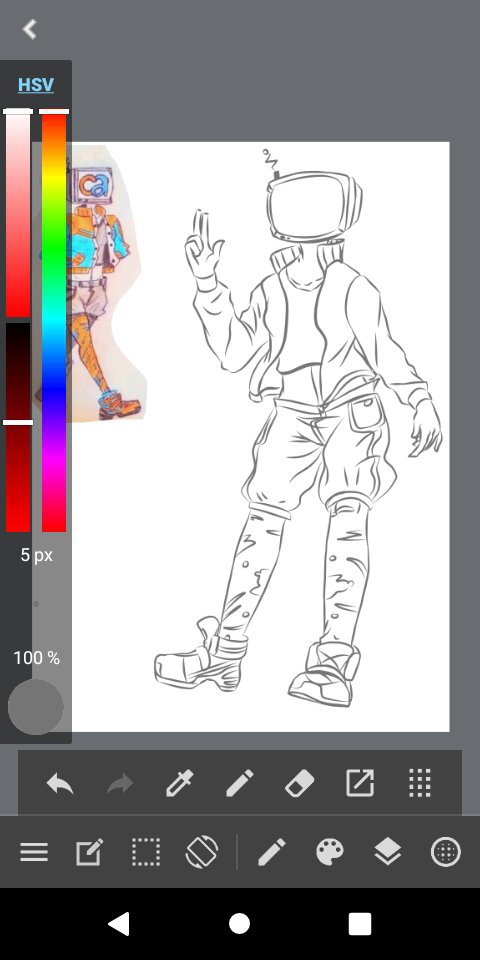Select the pencil brush in the shortcut bar
Image resolution: width=480 pixels, height=960 pixels.
[x=240, y=783]
